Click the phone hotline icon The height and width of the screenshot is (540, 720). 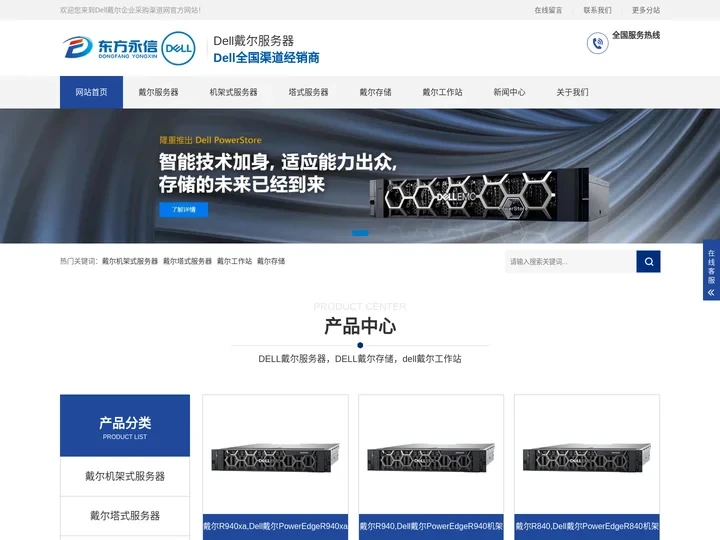[x=597, y=43]
